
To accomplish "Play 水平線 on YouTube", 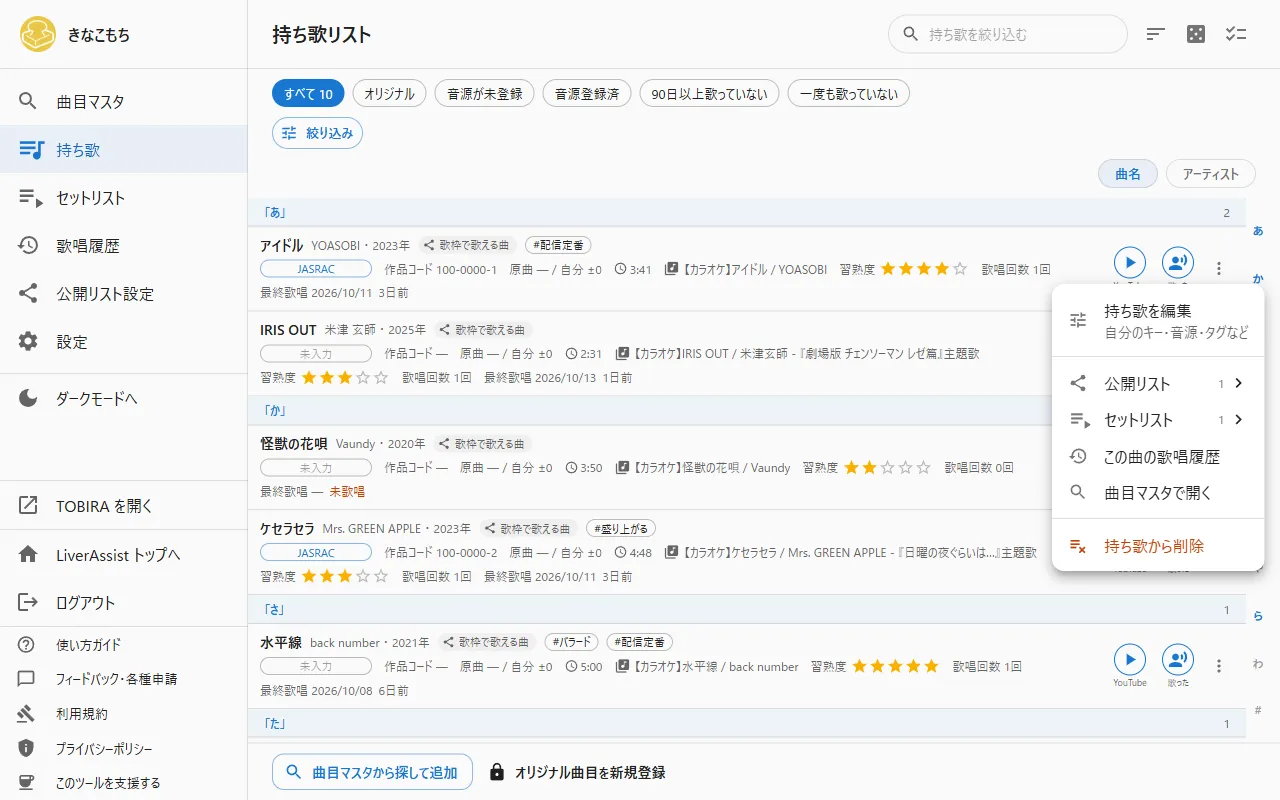I will tap(1130, 660).
